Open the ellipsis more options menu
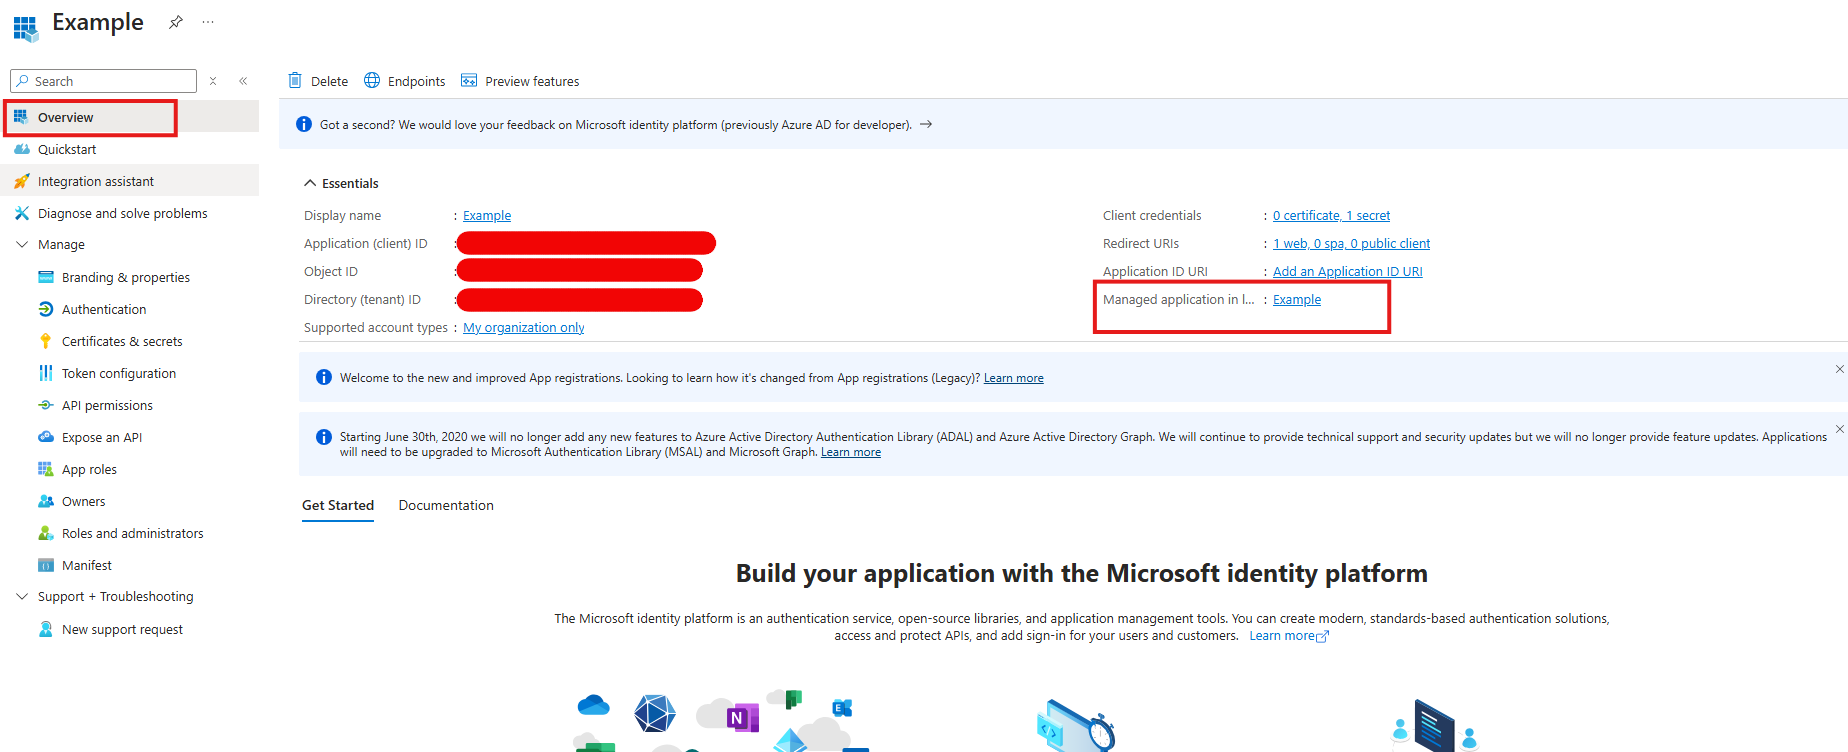Viewport: 1848px width, 752px height. pyautogui.click(x=208, y=22)
